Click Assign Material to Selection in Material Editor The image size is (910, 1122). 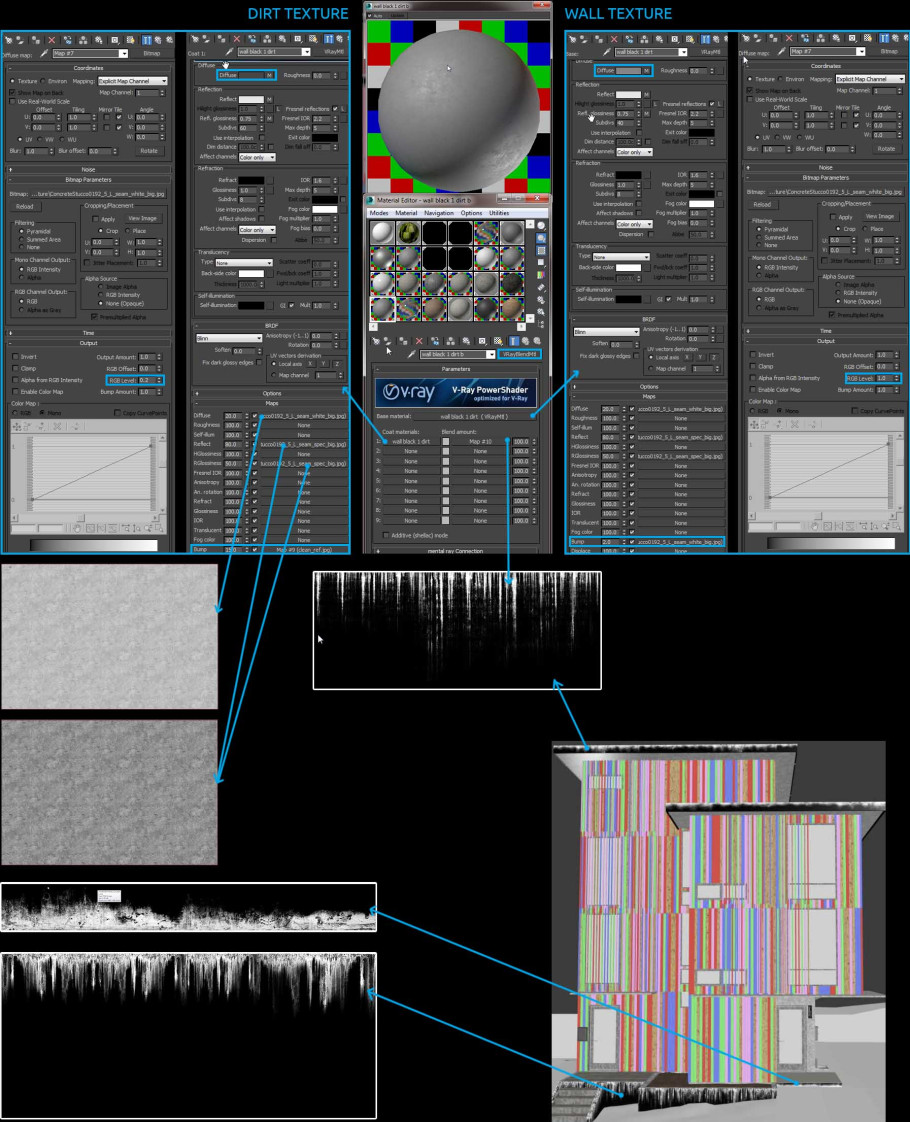click(x=403, y=341)
